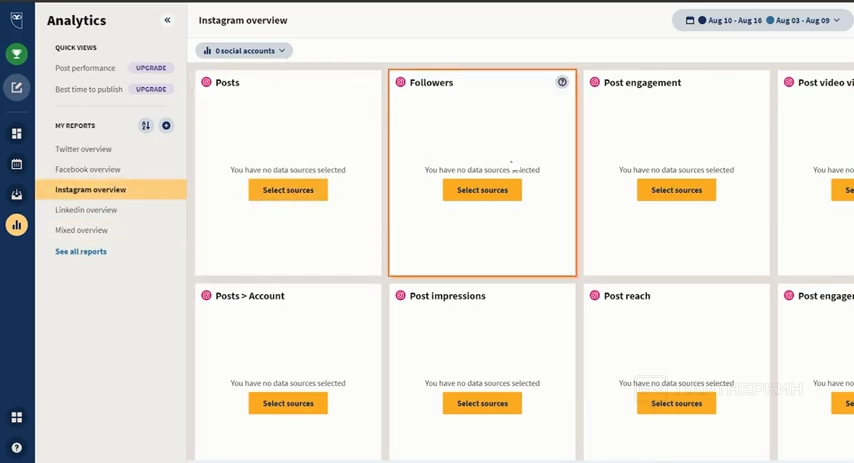The height and width of the screenshot is (463, 854).
Task: Follow the See all reports link
Action: (x=81, y=252)
